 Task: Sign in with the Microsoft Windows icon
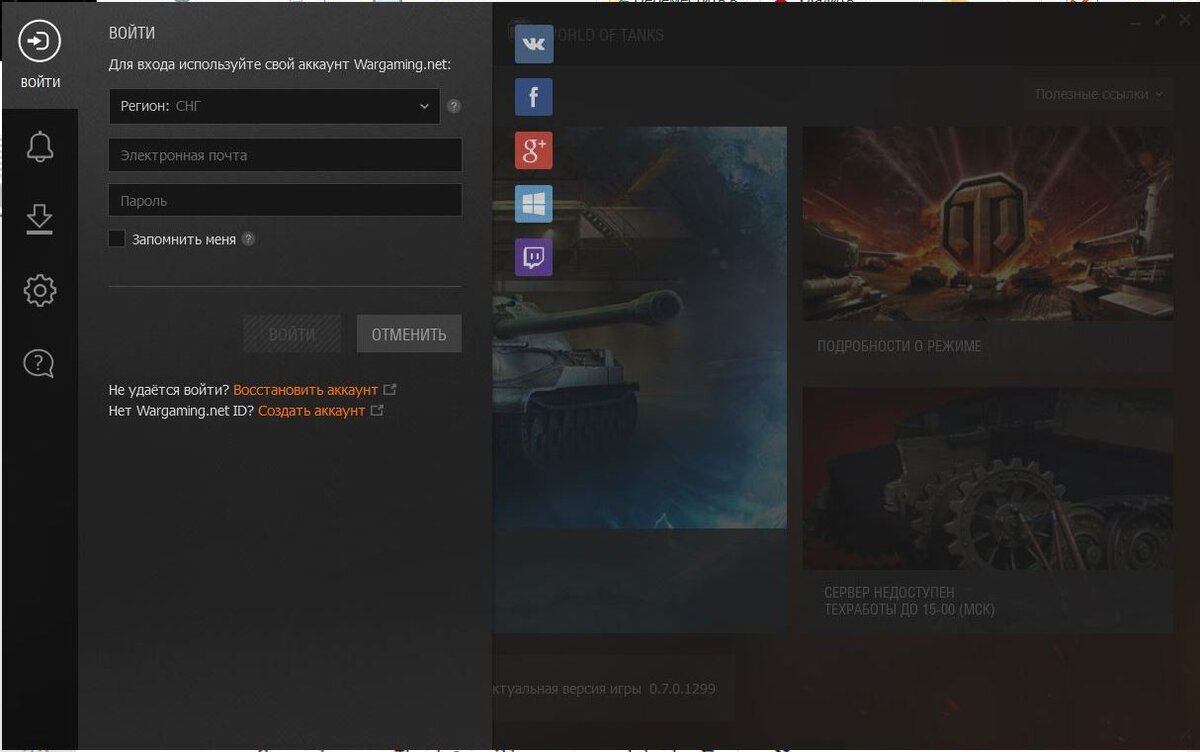pos(534,203)
